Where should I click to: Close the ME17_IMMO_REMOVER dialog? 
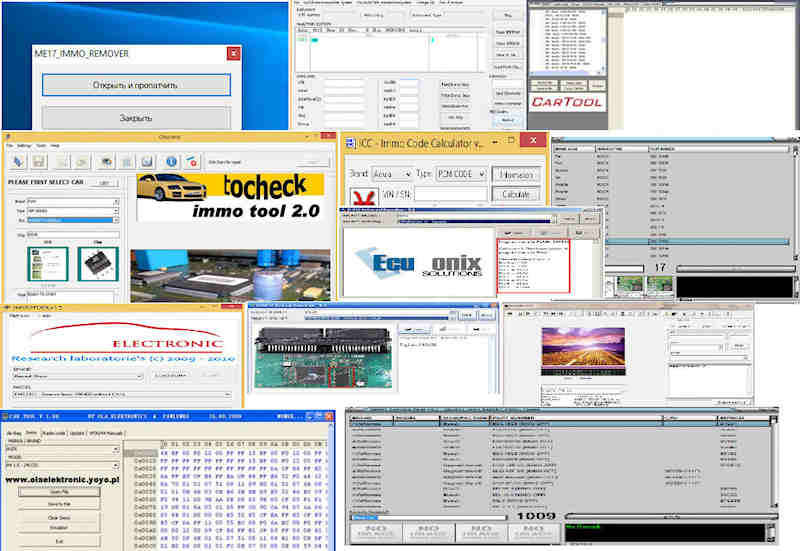(233, 53)
